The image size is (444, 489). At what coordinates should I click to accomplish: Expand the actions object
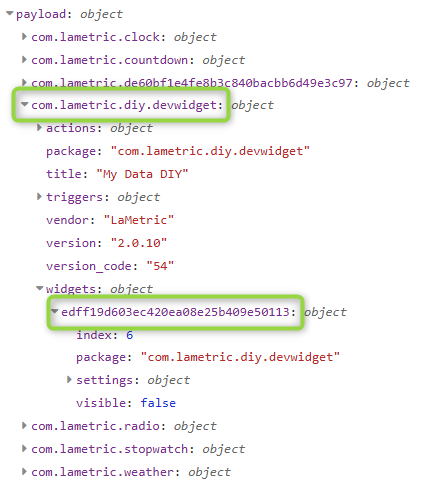pos(39,128)
